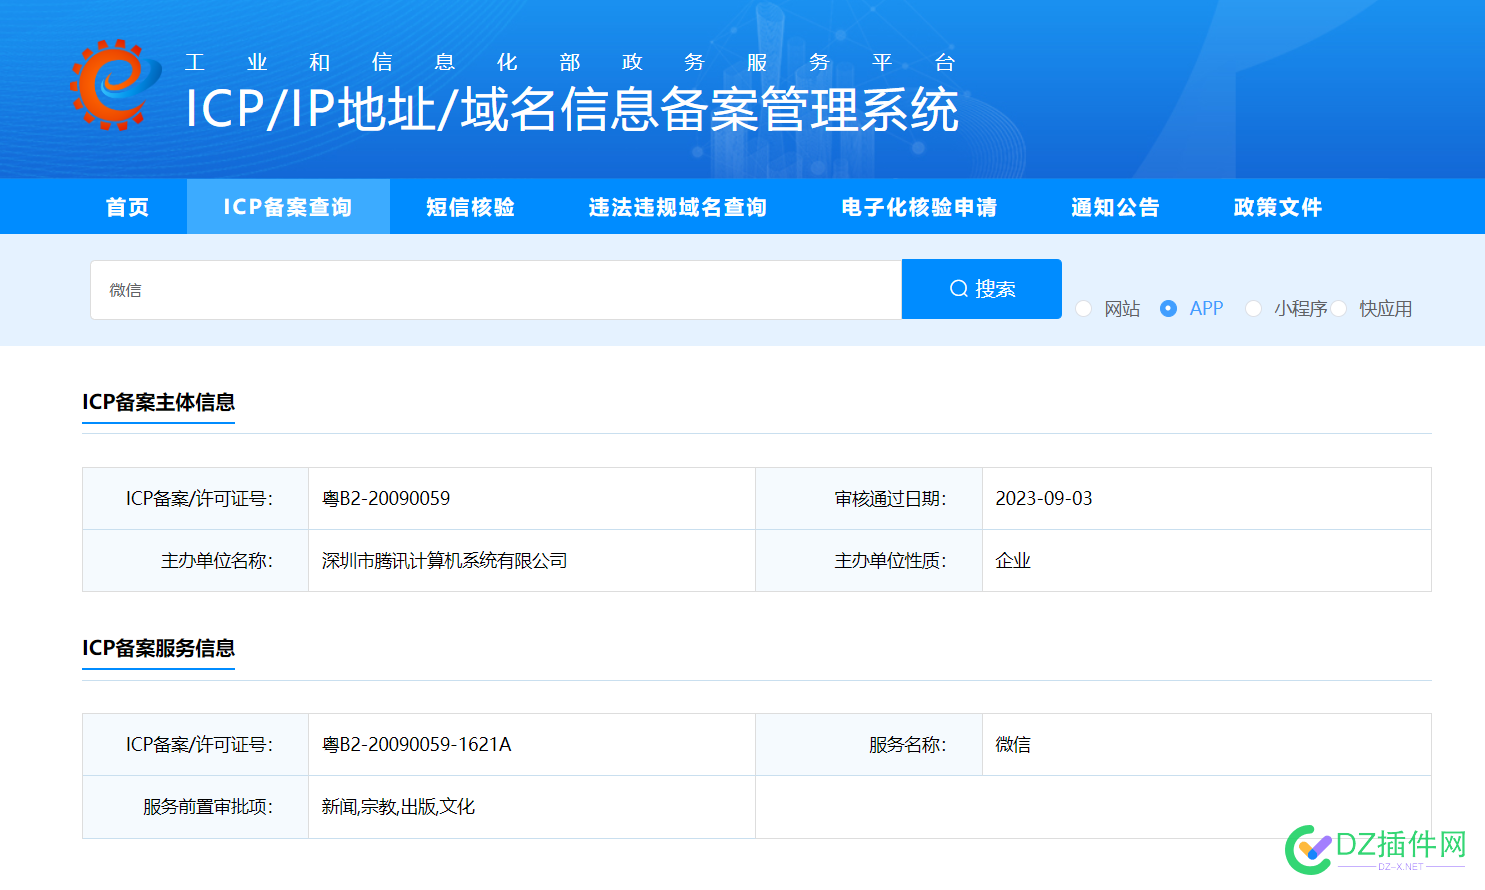Click the ICP/IP地址/域名信息备案管理系统 title

[572, 109]
